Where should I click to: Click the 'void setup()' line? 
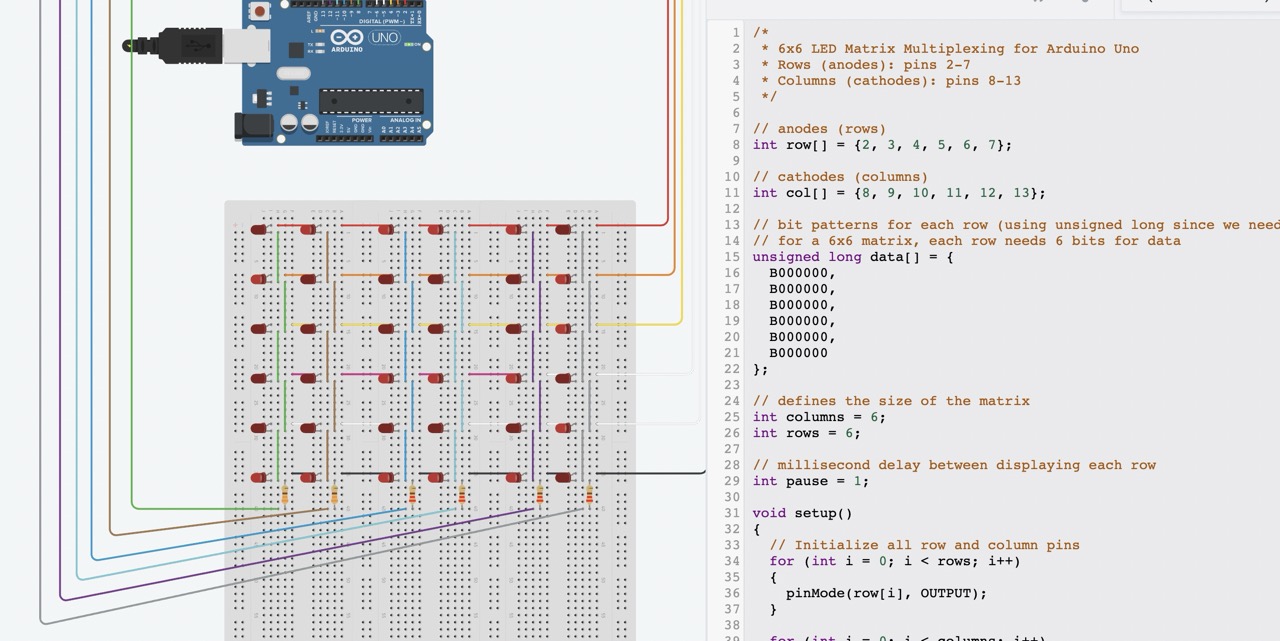point(802,512)
